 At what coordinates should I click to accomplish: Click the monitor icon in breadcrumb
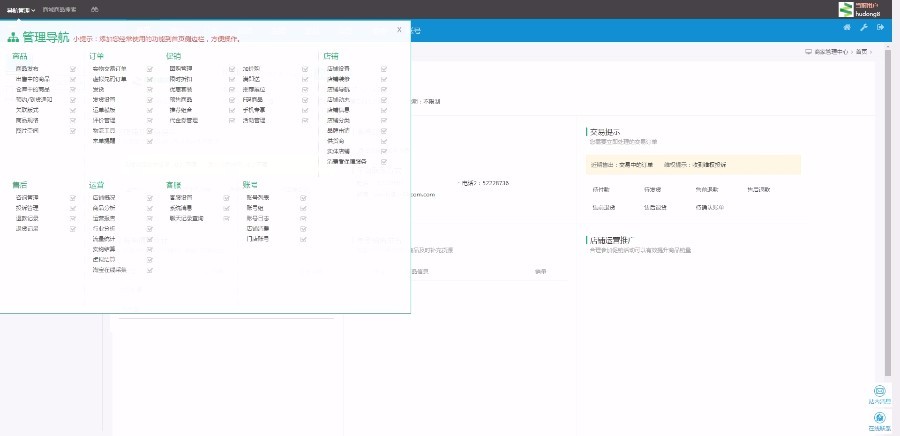pos(808,52)
